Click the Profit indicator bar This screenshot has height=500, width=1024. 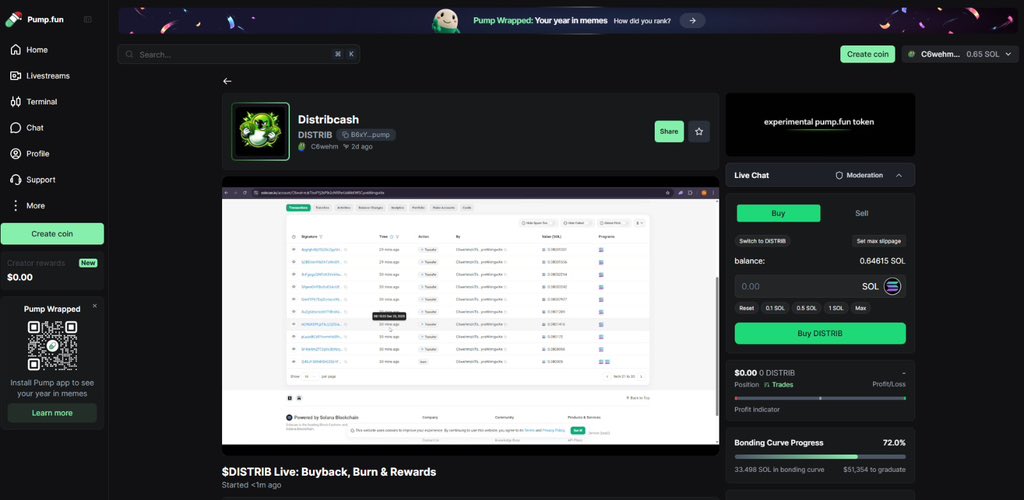point(820,398)
